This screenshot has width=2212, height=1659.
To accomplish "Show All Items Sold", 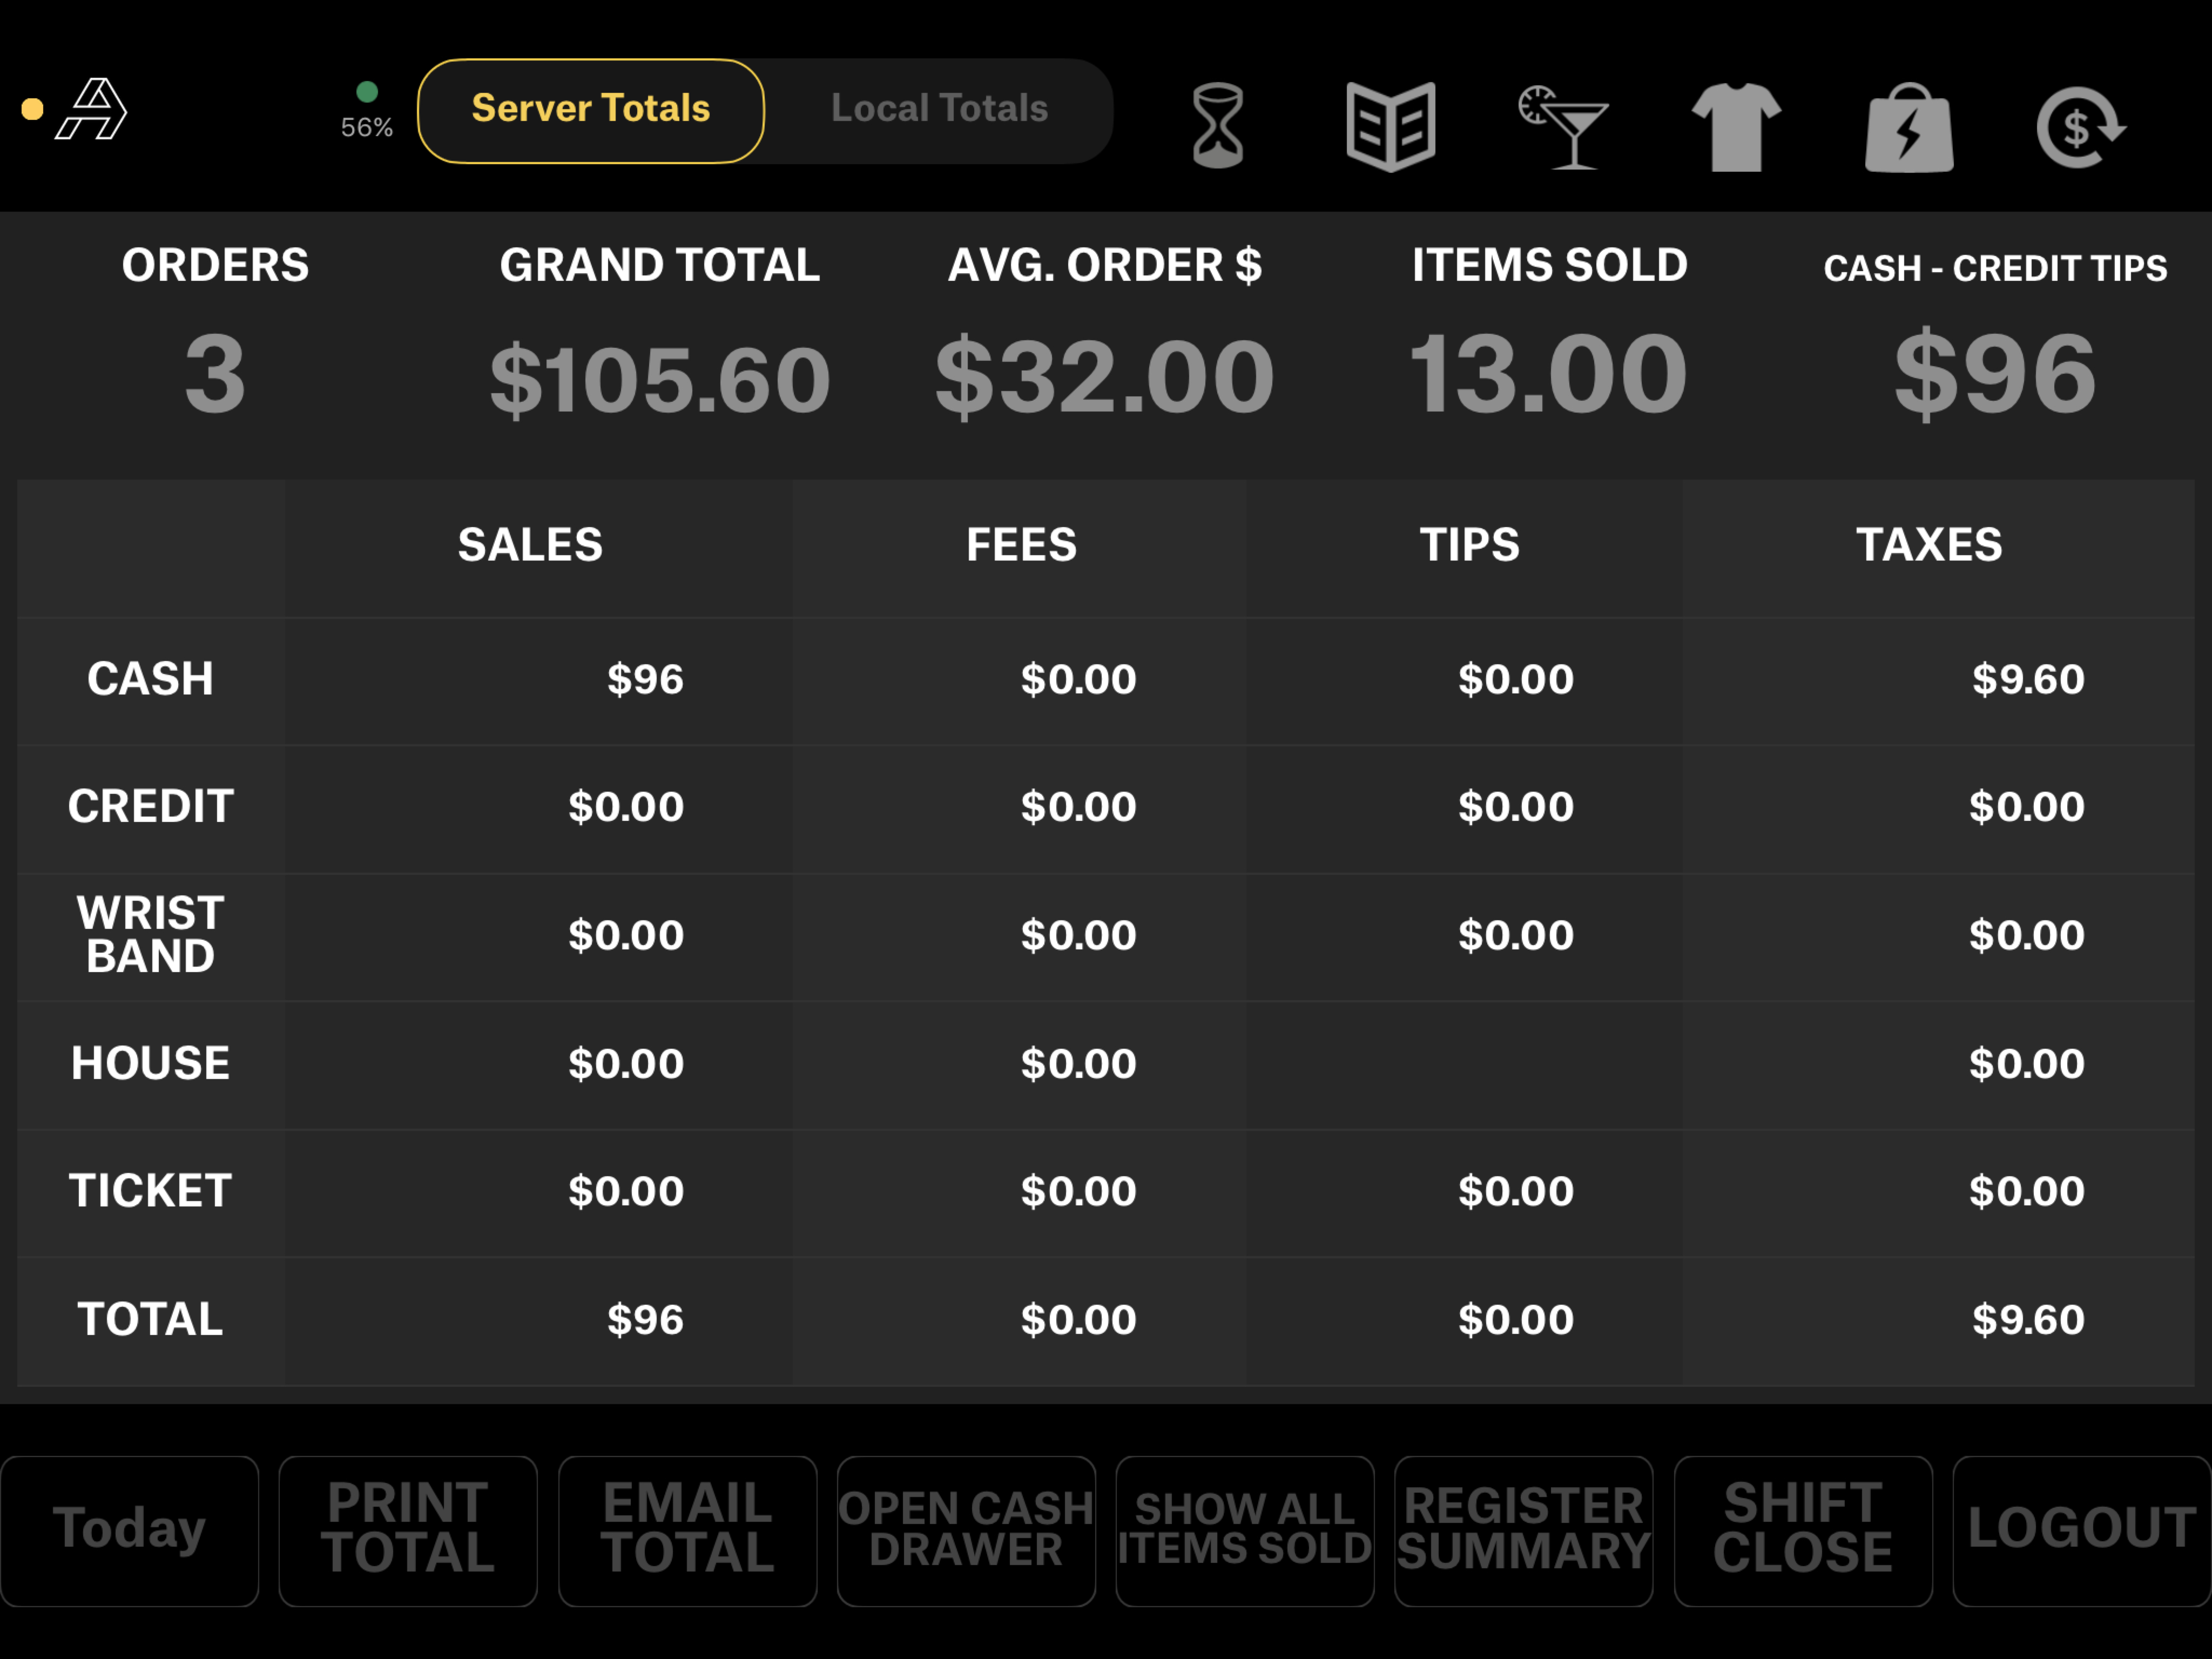I will [x=1245, y=1530].
